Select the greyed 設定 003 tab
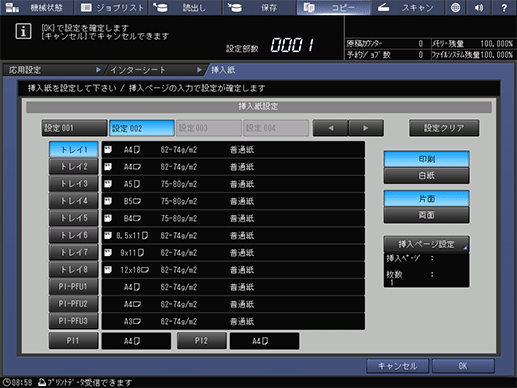 (209, 128)
